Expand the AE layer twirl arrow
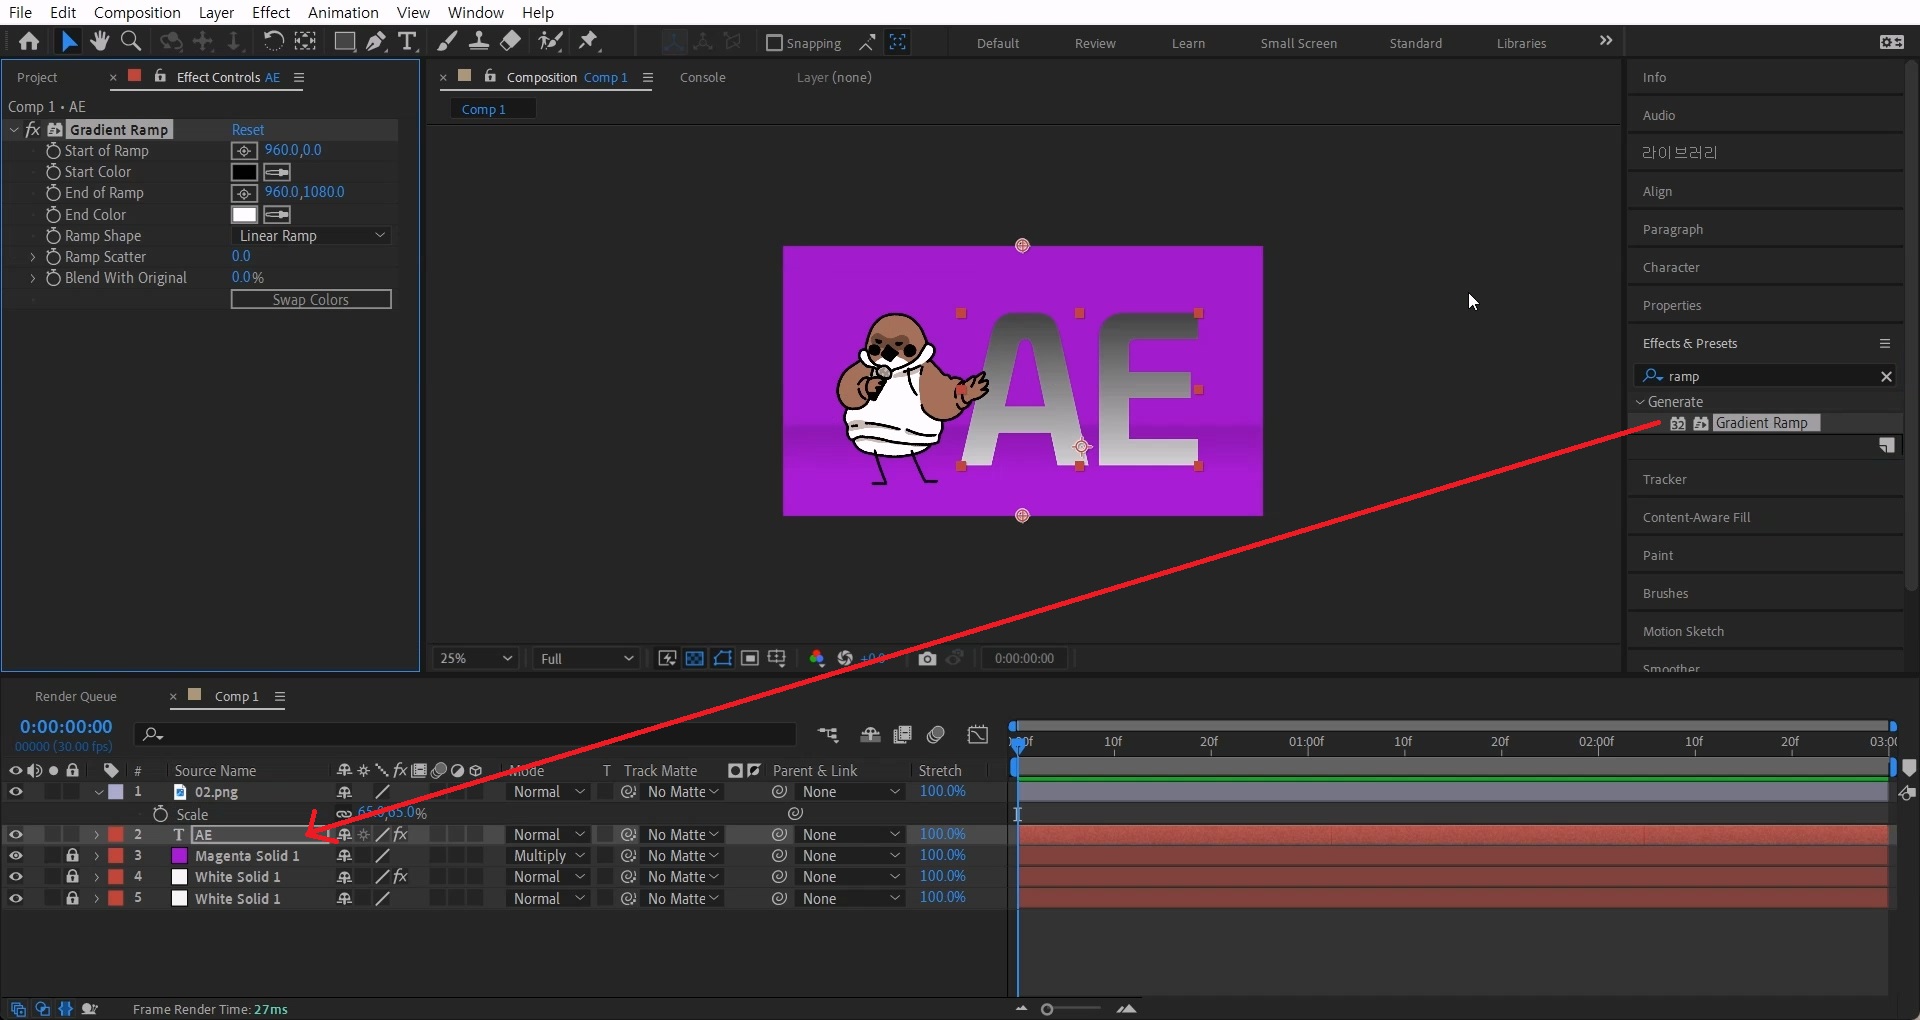 point(96,835)
